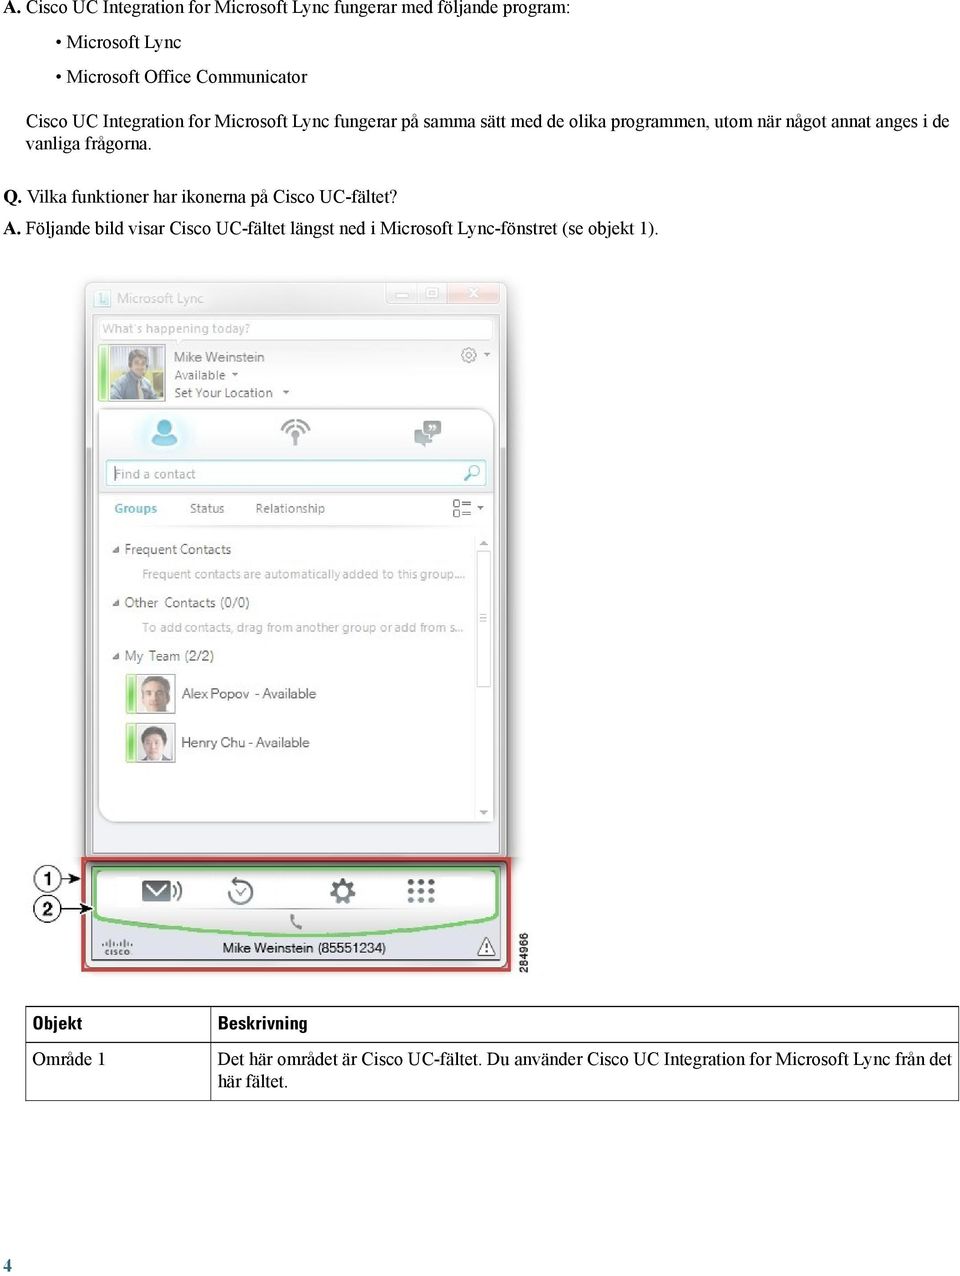Image resolution: width=960 pixels, height=1276 pixels.
Task: Click the phone handset icon below the Cisco UC toolbar
Action: 295,921
